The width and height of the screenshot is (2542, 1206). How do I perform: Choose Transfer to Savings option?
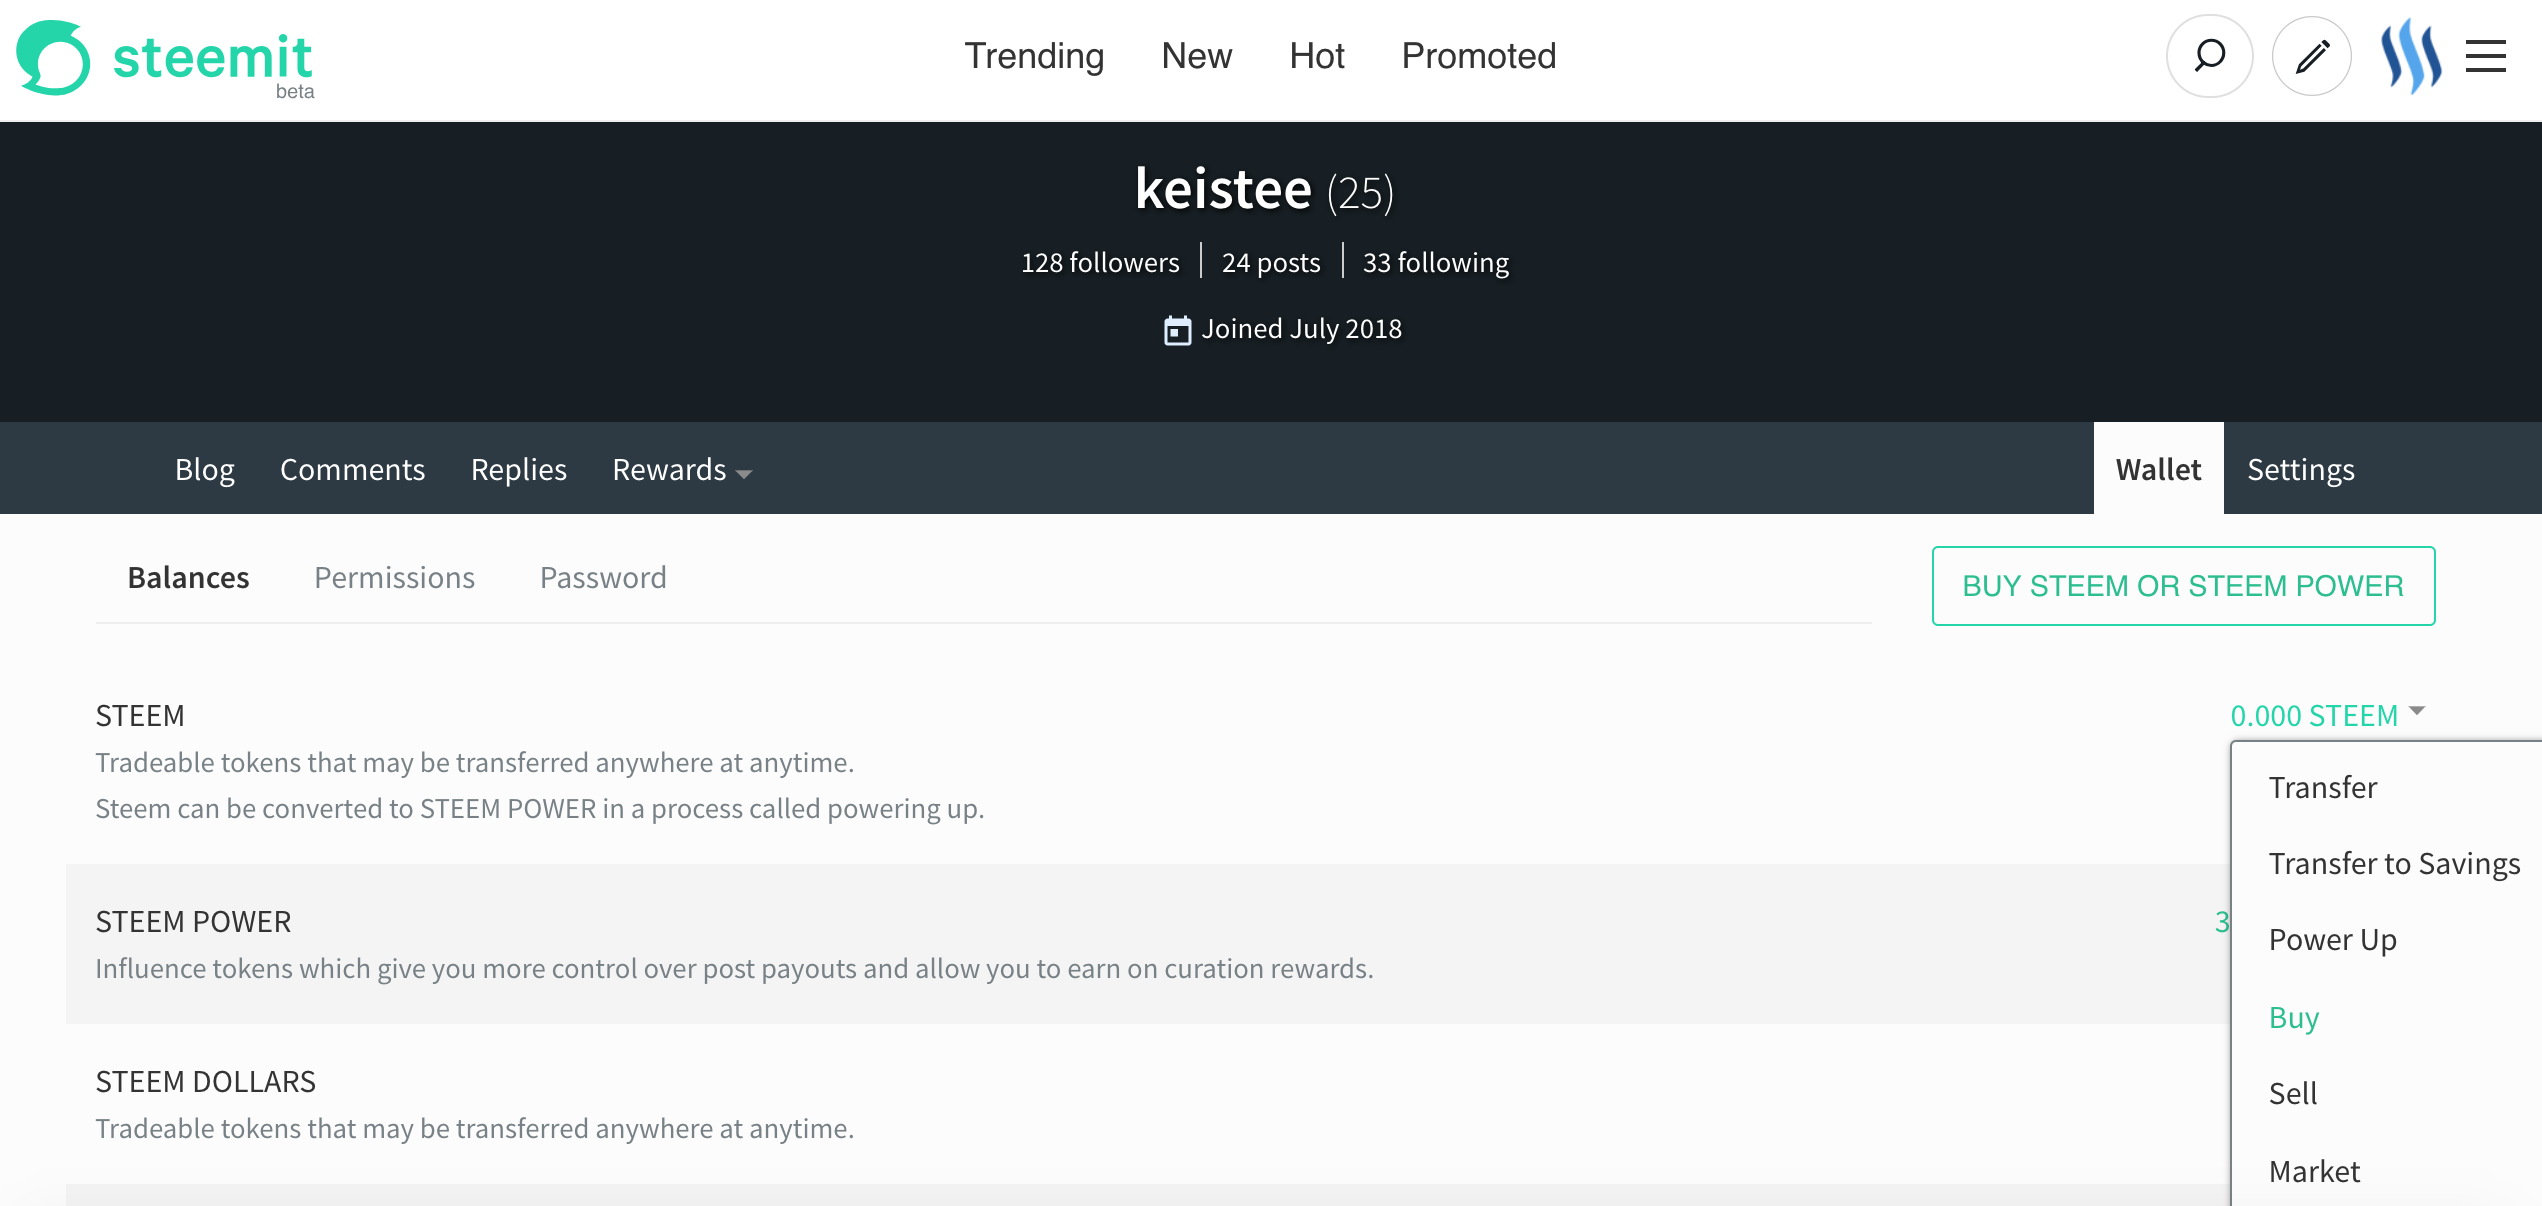2393,864
